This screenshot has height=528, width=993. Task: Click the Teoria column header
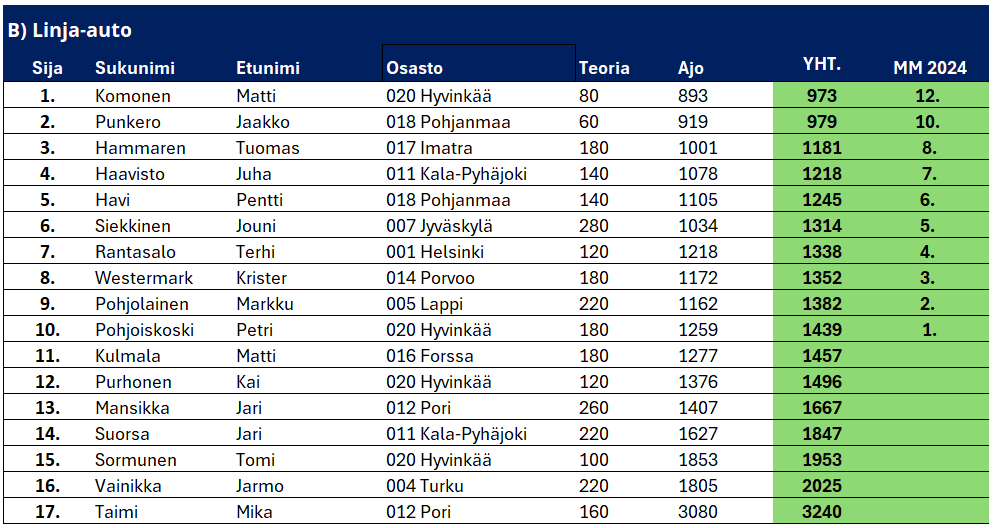click(x=604, y=68)
